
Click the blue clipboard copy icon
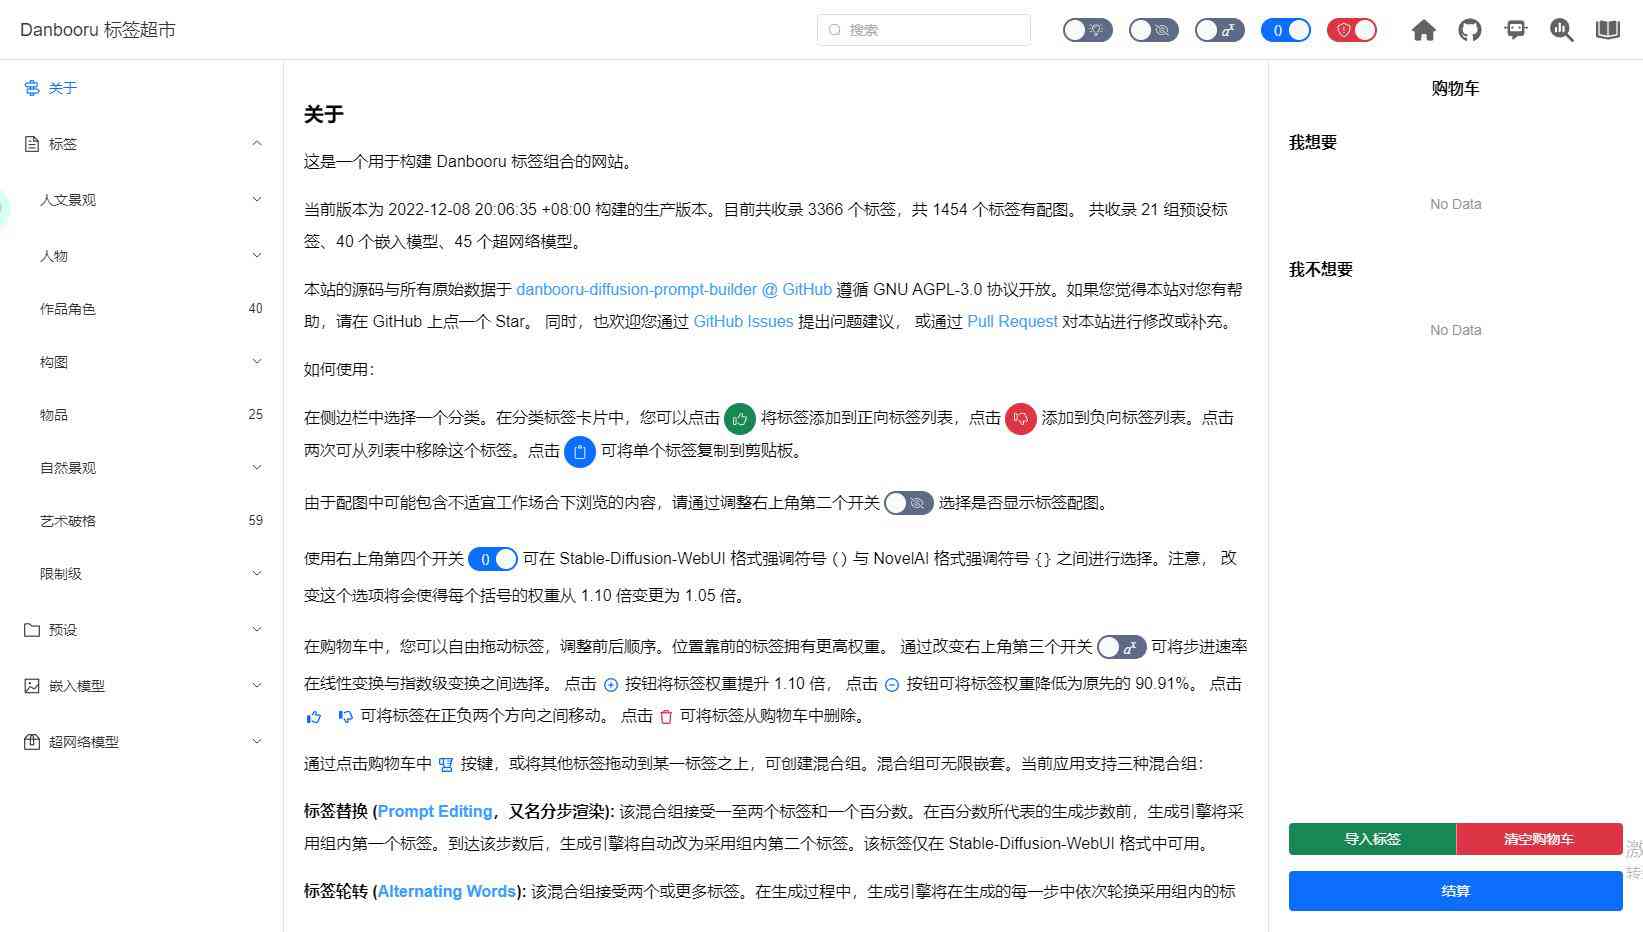click(580, 451)
